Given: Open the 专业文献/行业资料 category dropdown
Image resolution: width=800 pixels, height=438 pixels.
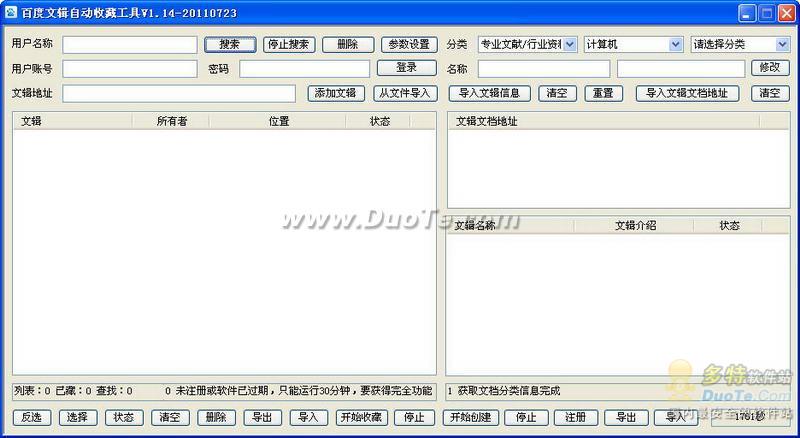Looking at the screenshot, I should pos(528,44).
